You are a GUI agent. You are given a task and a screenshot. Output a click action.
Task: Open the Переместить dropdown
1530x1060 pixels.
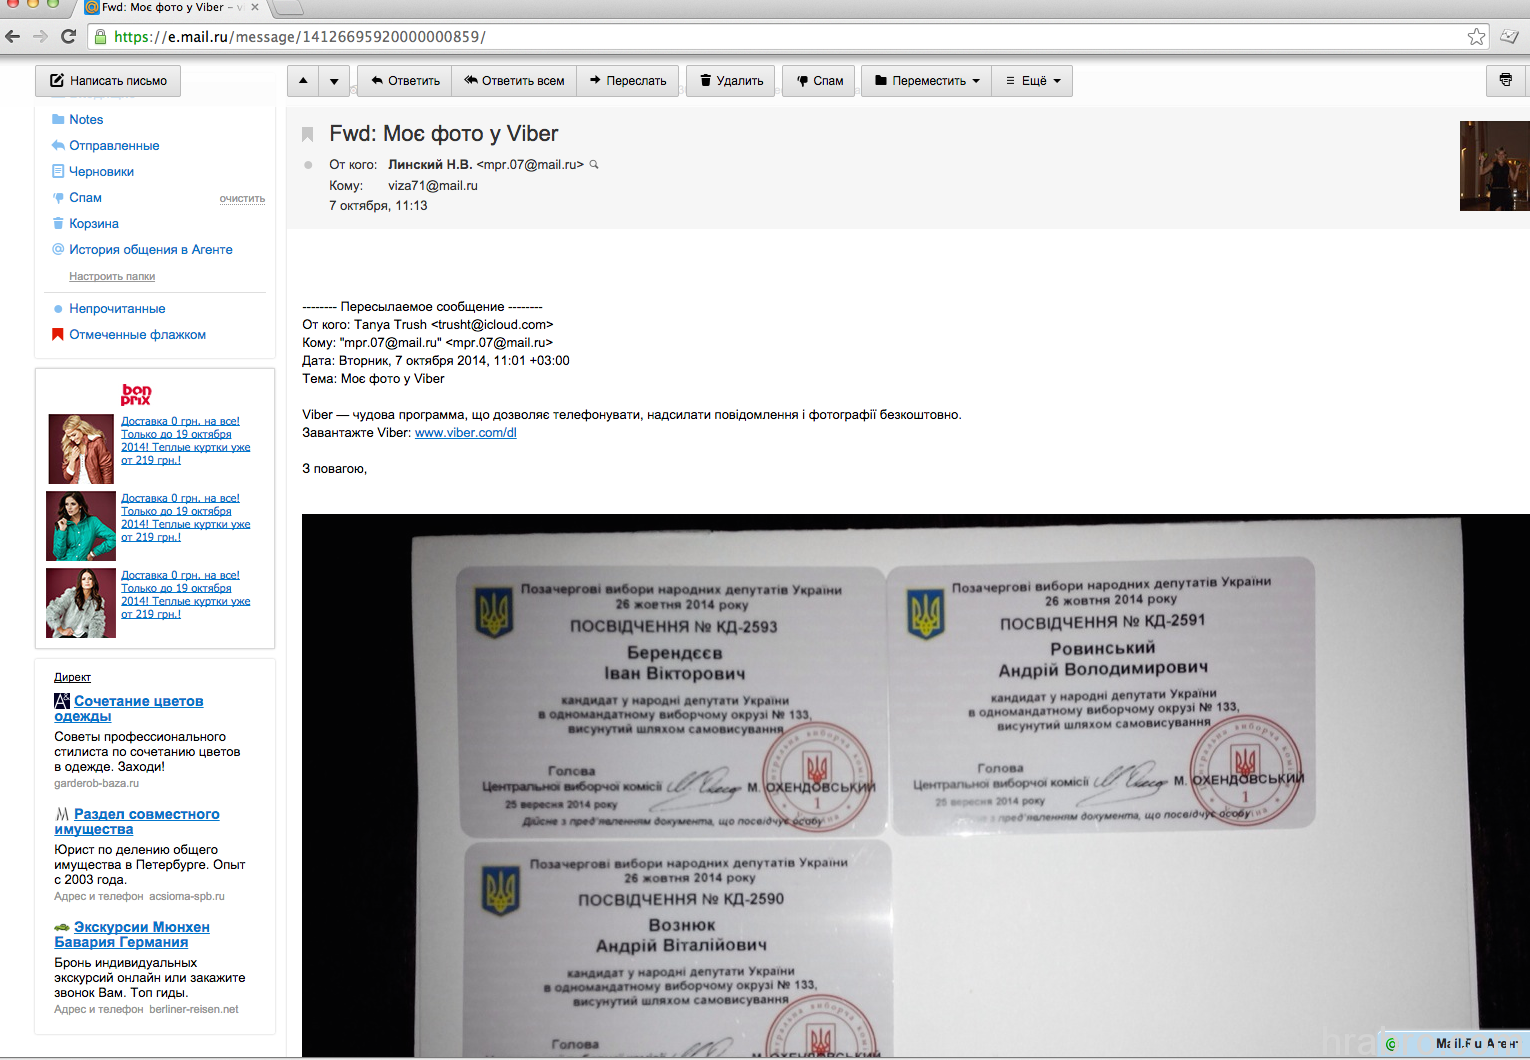click(927, 81)
